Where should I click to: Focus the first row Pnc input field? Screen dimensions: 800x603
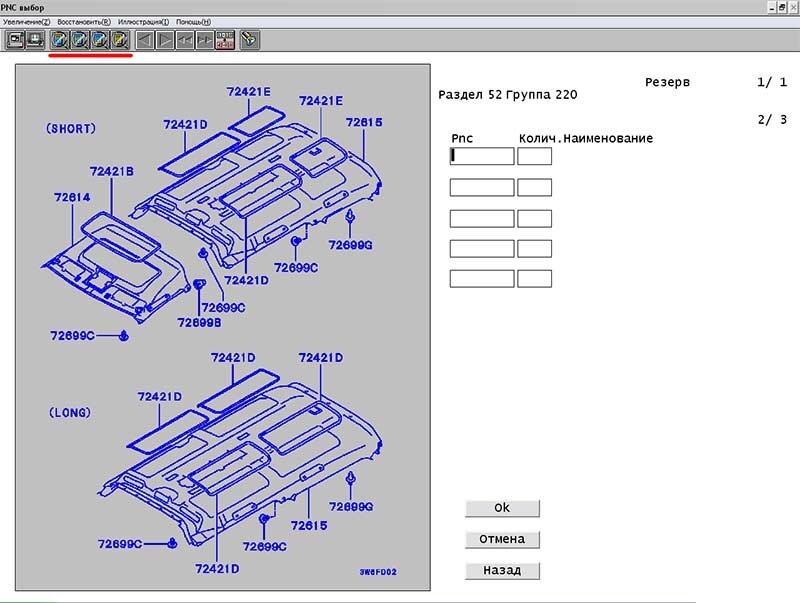482,156
